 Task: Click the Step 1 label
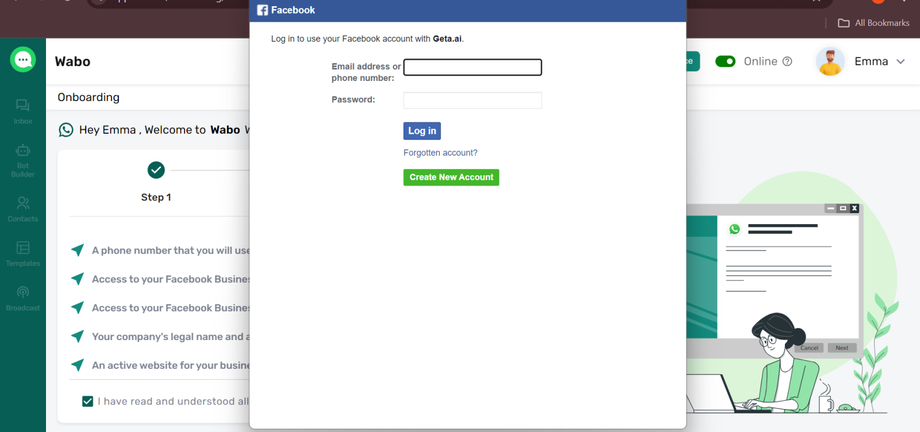(x=156, y=197)
